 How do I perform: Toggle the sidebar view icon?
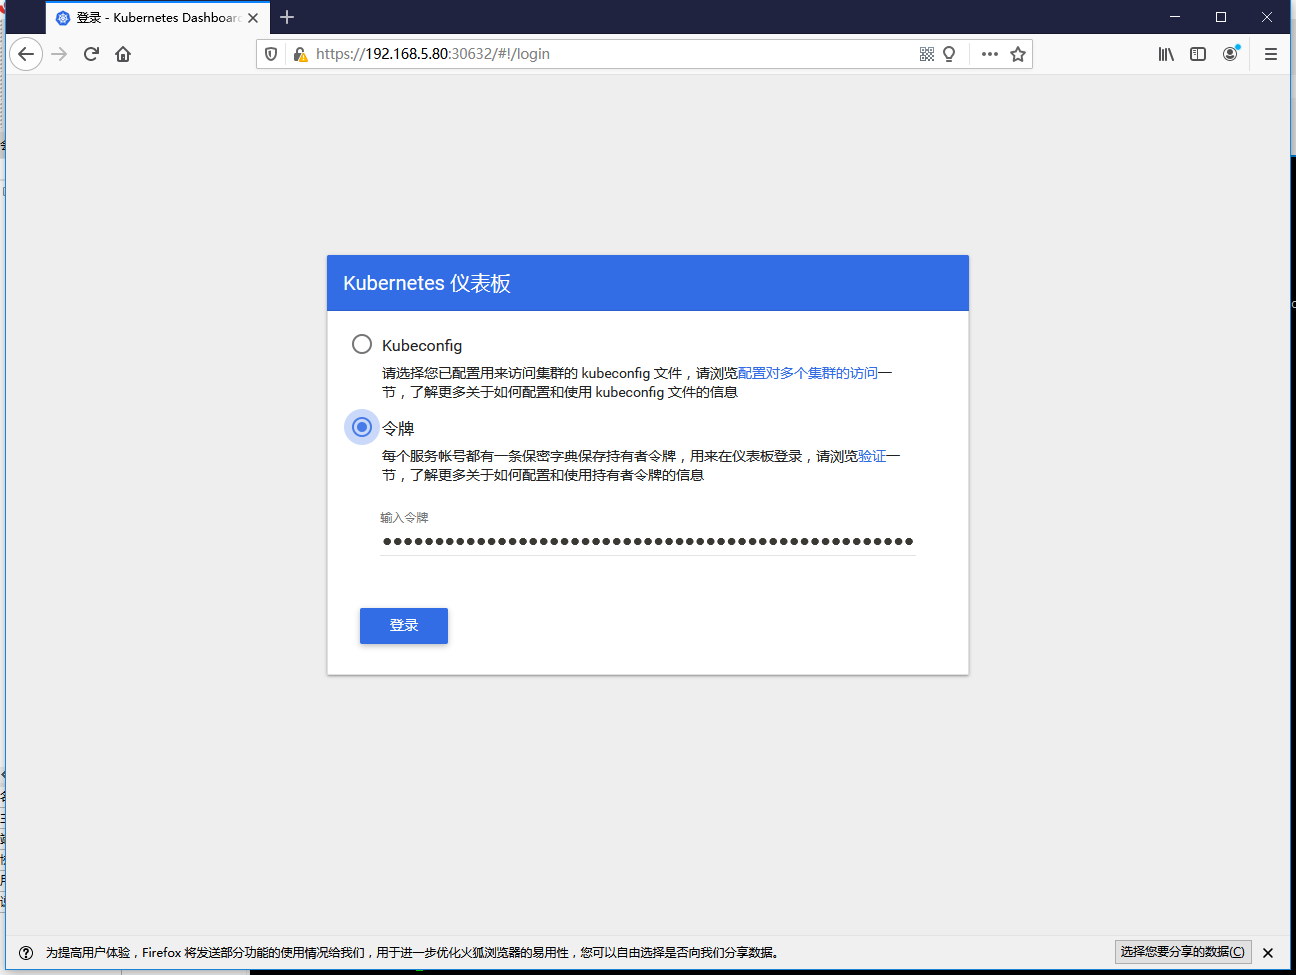coord(1198,54)
